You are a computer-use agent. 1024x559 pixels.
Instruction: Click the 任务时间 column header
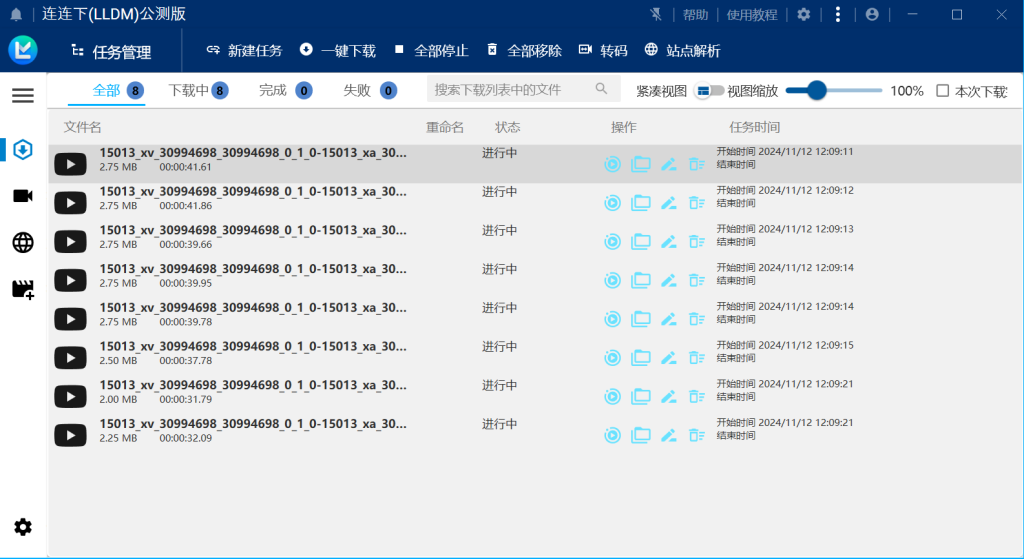click(754, 127)
